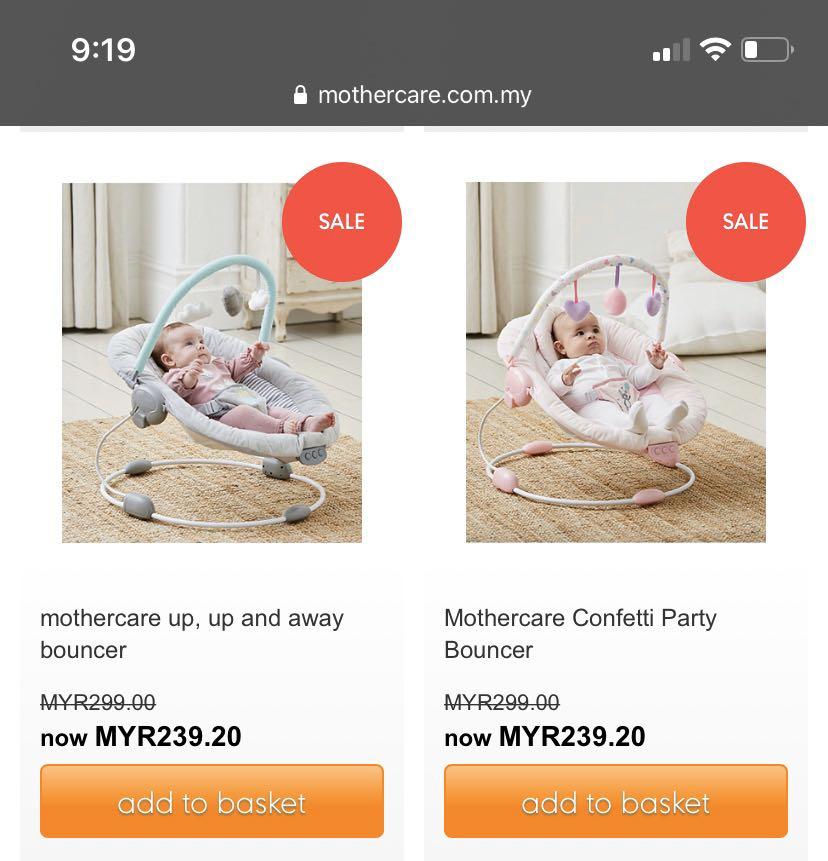The height and width of the screenshot is (861, 828).
Task: Tap the hanging purple heart toy in right photo
Action: (x=575, y=308)
